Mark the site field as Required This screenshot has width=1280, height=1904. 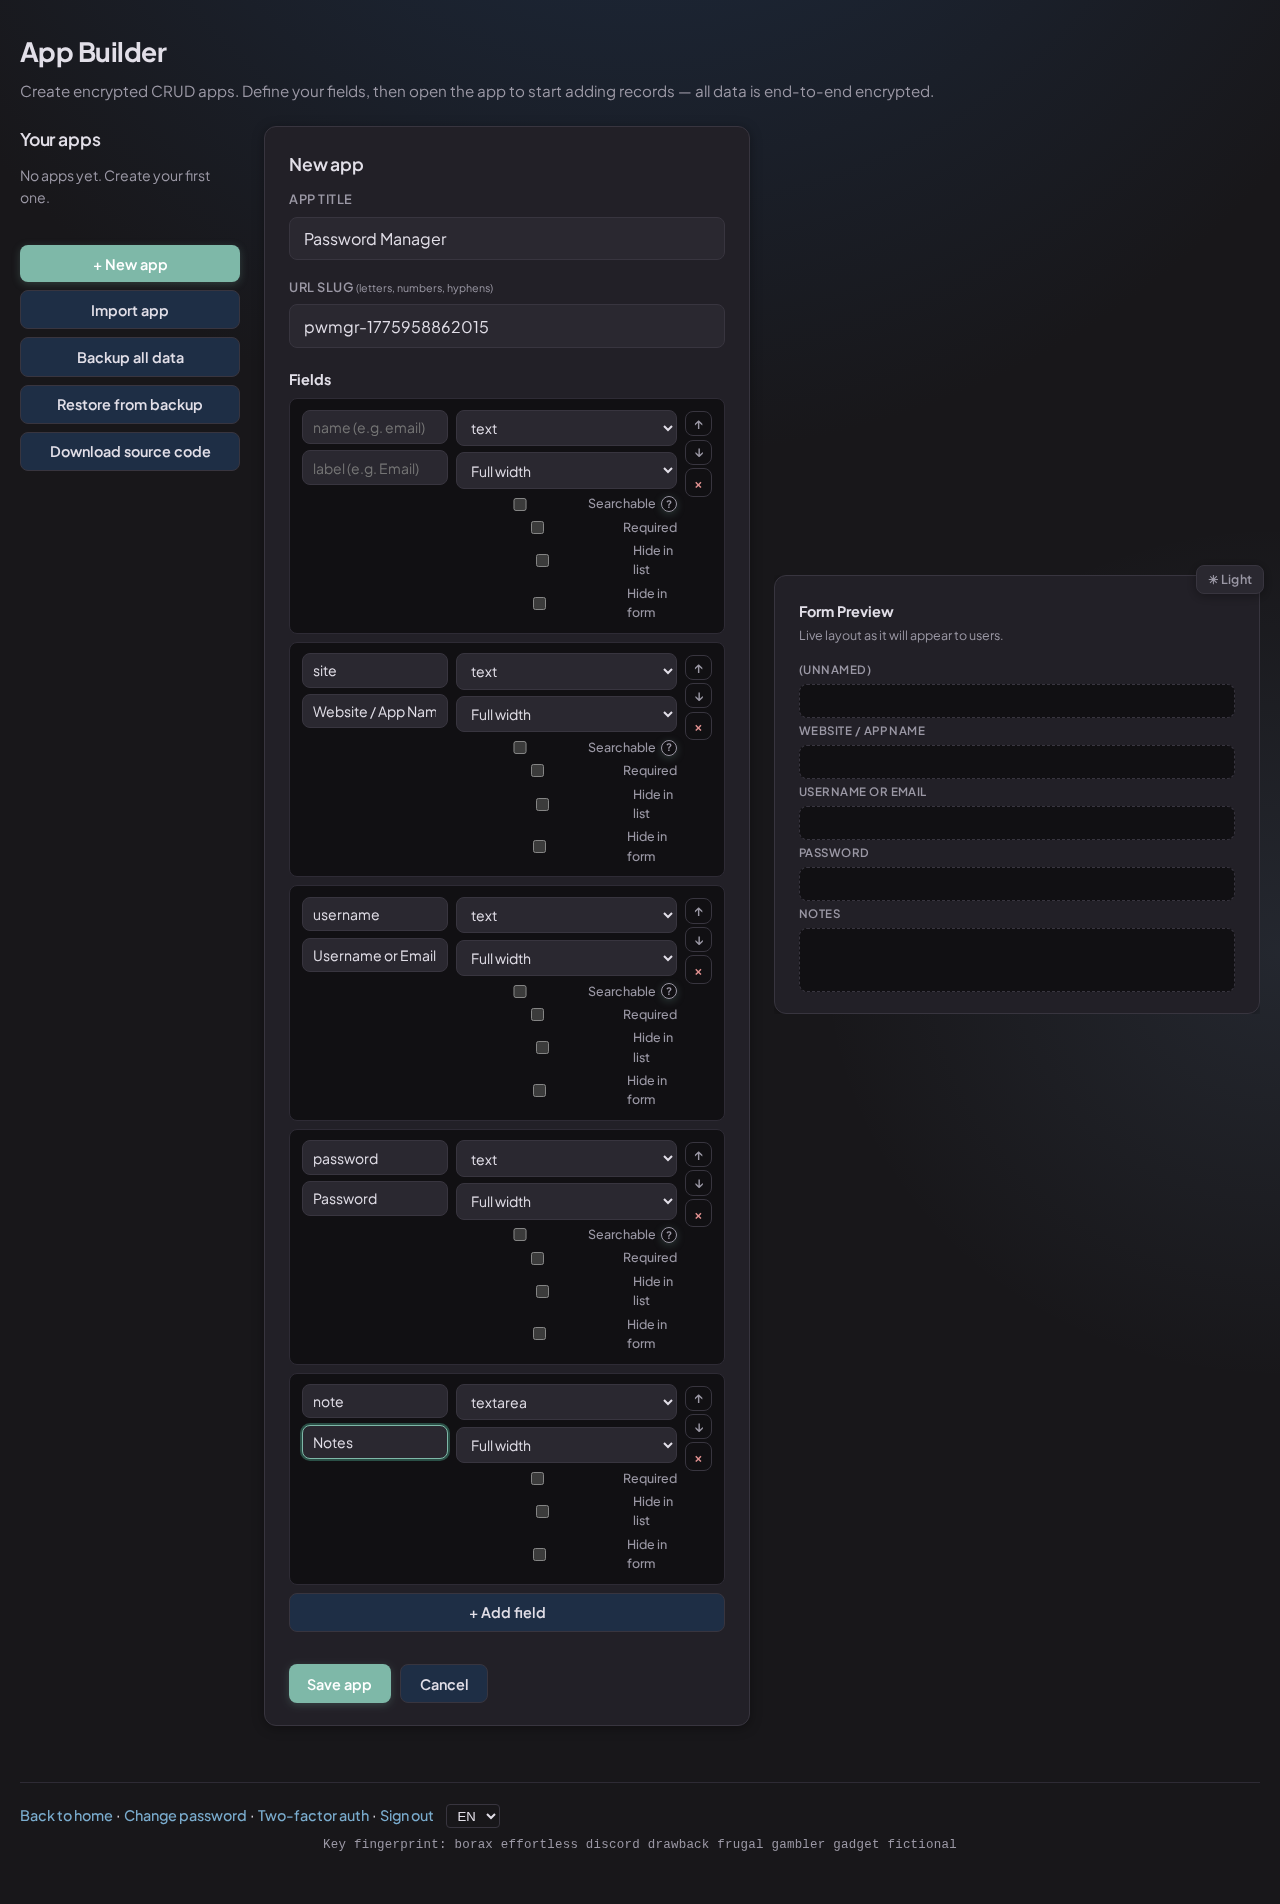tap(538, 771)
